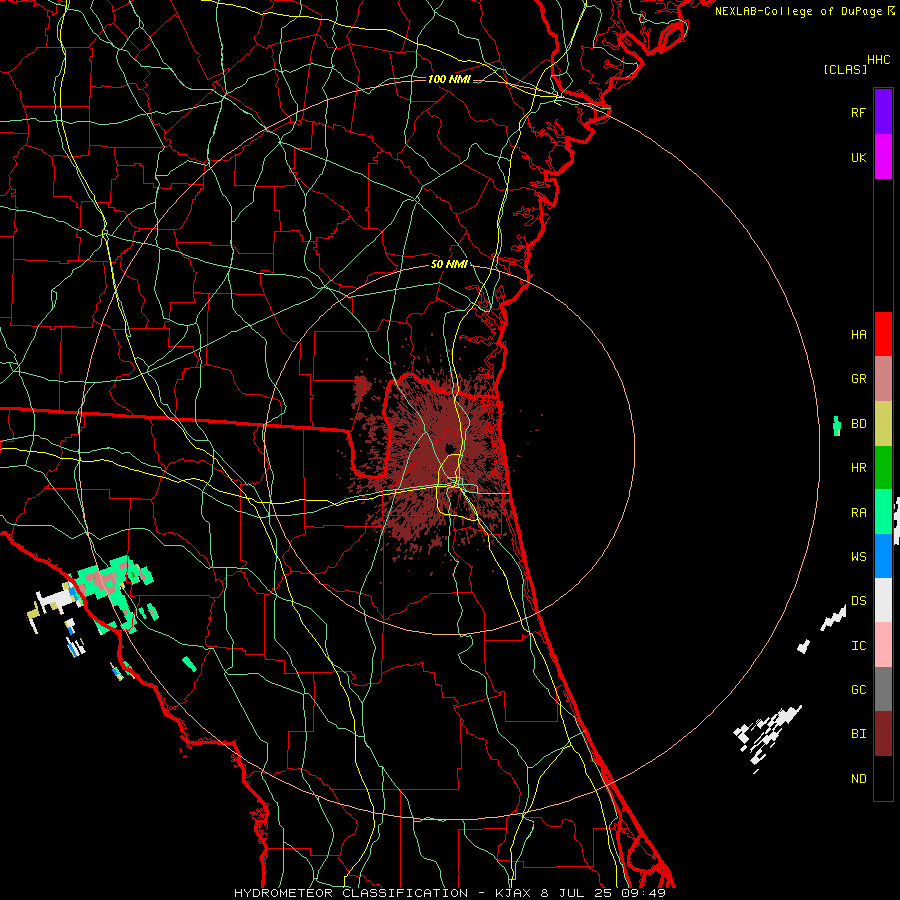The image size is (900, 900).
Task: Click the BD legend label
Action: pyautogui.click(x=858, y=424)
